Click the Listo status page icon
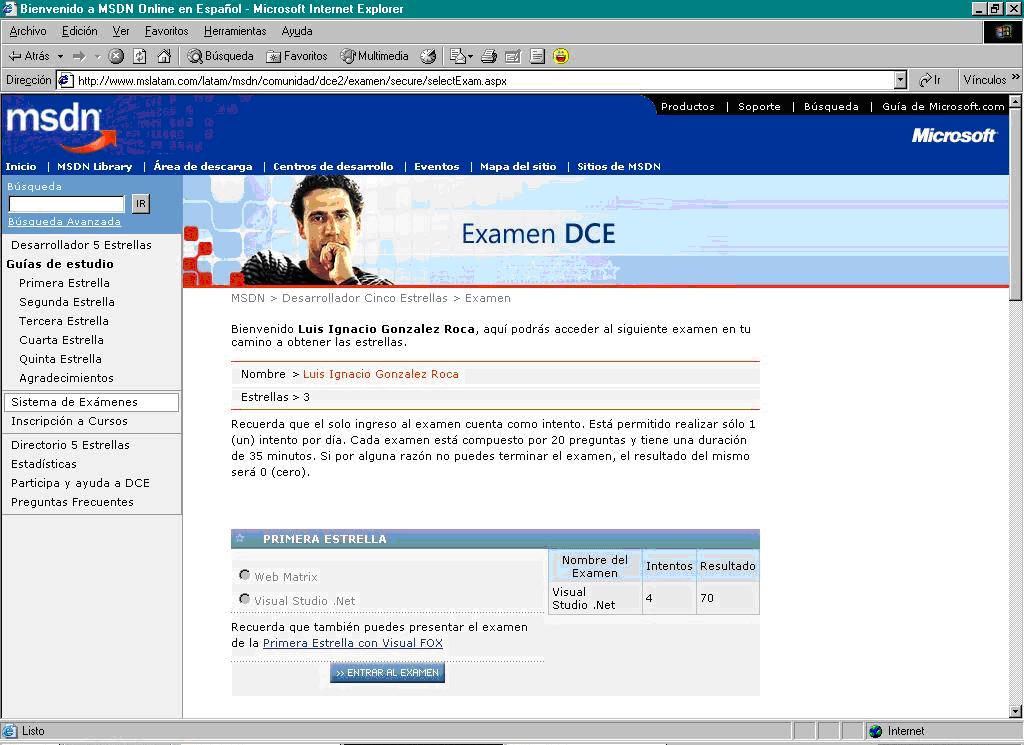Screen dimensions: 1024x745 point(9,731)
